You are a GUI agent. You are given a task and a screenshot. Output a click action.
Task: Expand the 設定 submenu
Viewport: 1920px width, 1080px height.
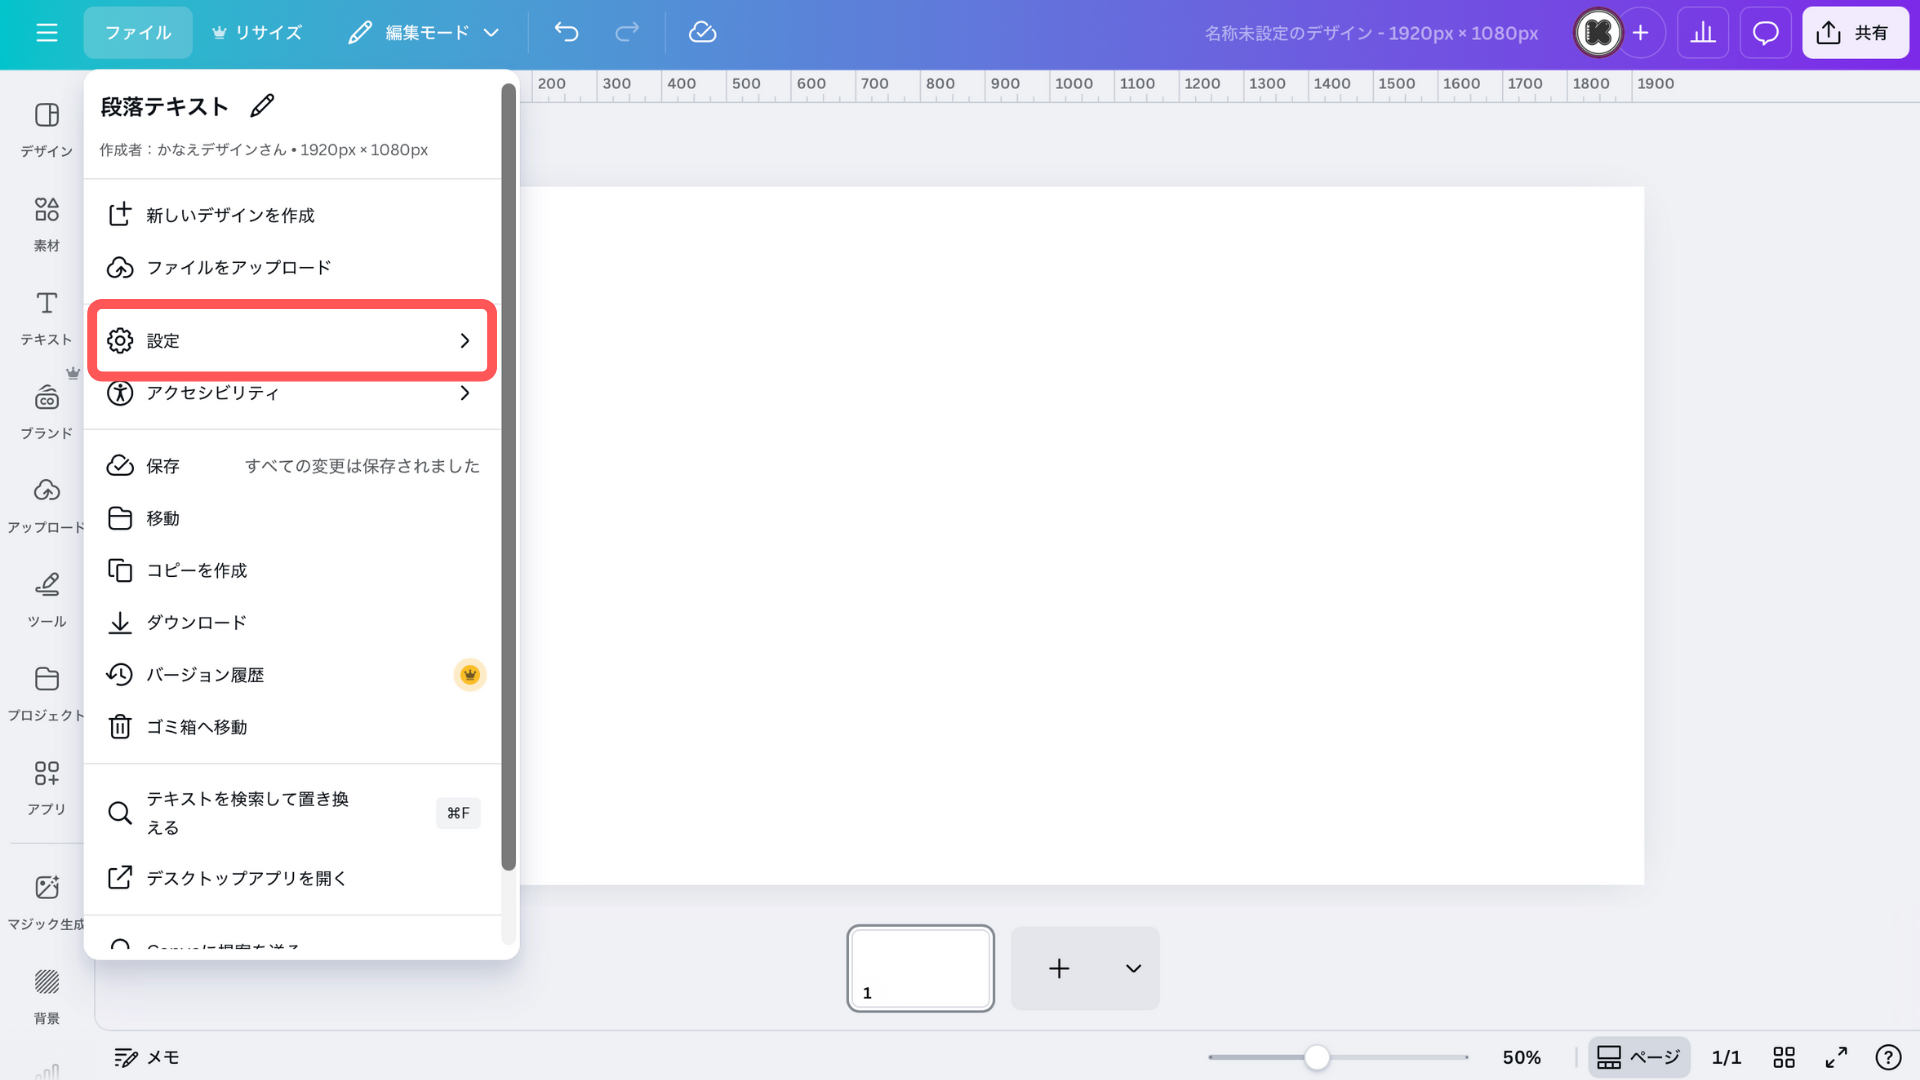[293, 341]
